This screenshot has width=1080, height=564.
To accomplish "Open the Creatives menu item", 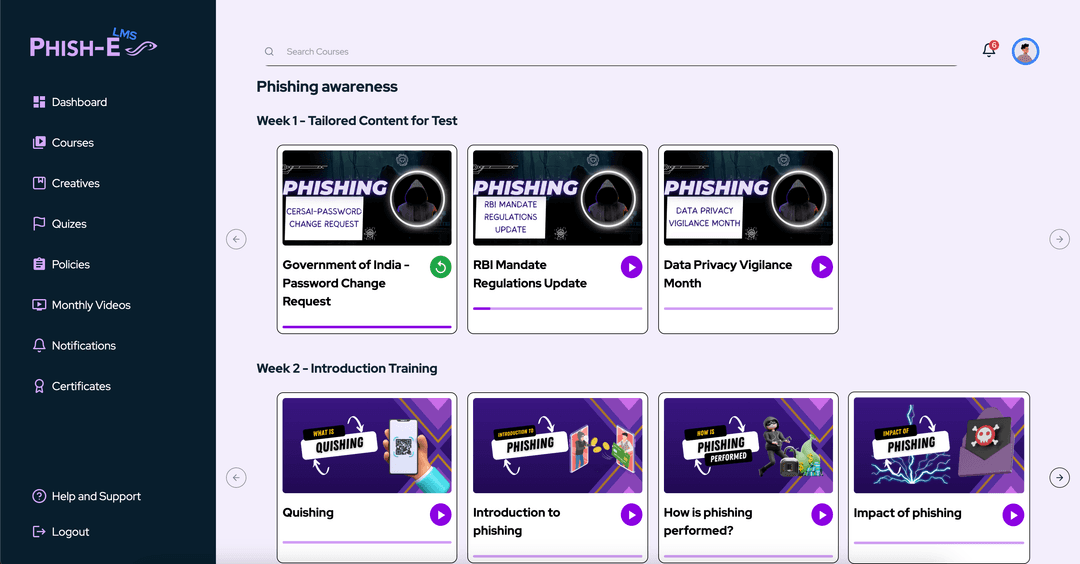I will [x=76, y=183].
